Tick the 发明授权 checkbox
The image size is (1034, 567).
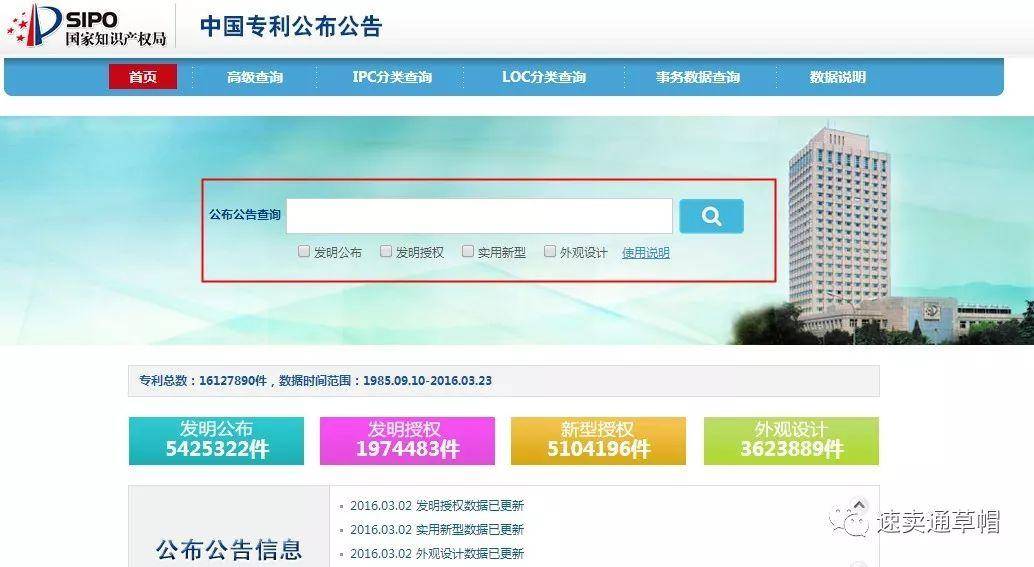[386, 251]
